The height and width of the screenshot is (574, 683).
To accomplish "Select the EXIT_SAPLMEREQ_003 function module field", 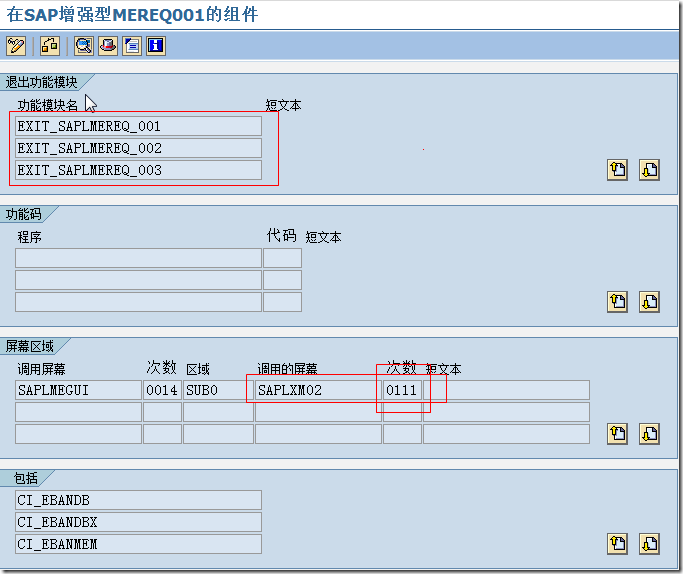I will coord(139,170).
